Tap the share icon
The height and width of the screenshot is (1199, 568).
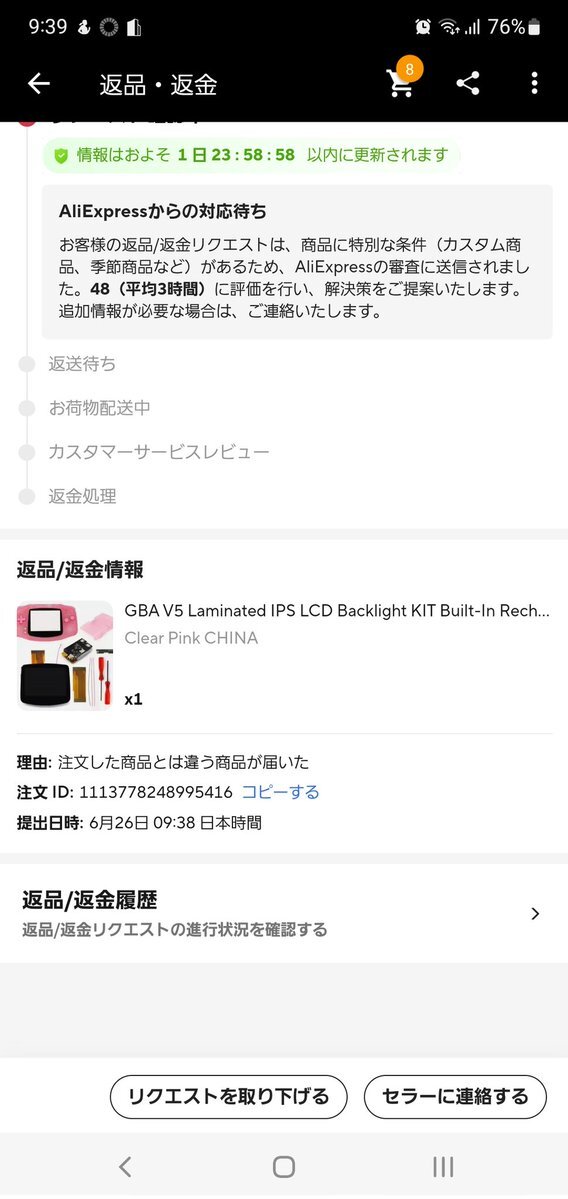click(468, 83)
